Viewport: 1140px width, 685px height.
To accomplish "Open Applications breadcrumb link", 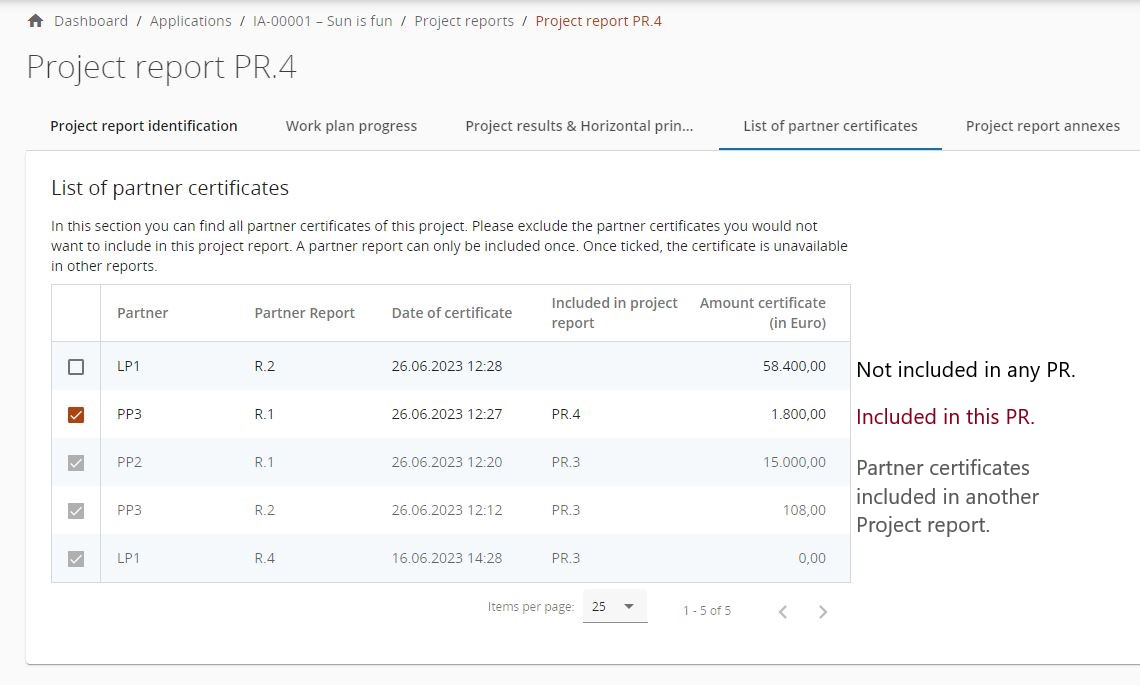I will 190,21.
